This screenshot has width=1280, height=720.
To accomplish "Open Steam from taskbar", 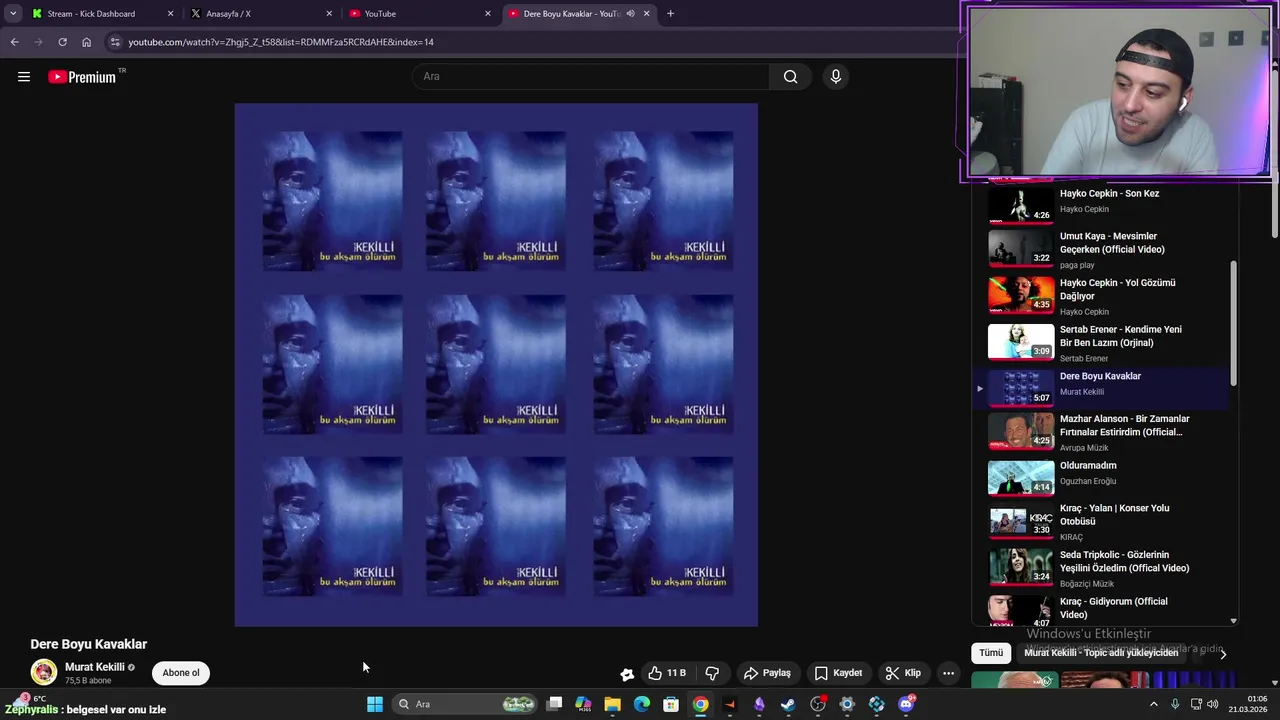I will coord(789,704).
